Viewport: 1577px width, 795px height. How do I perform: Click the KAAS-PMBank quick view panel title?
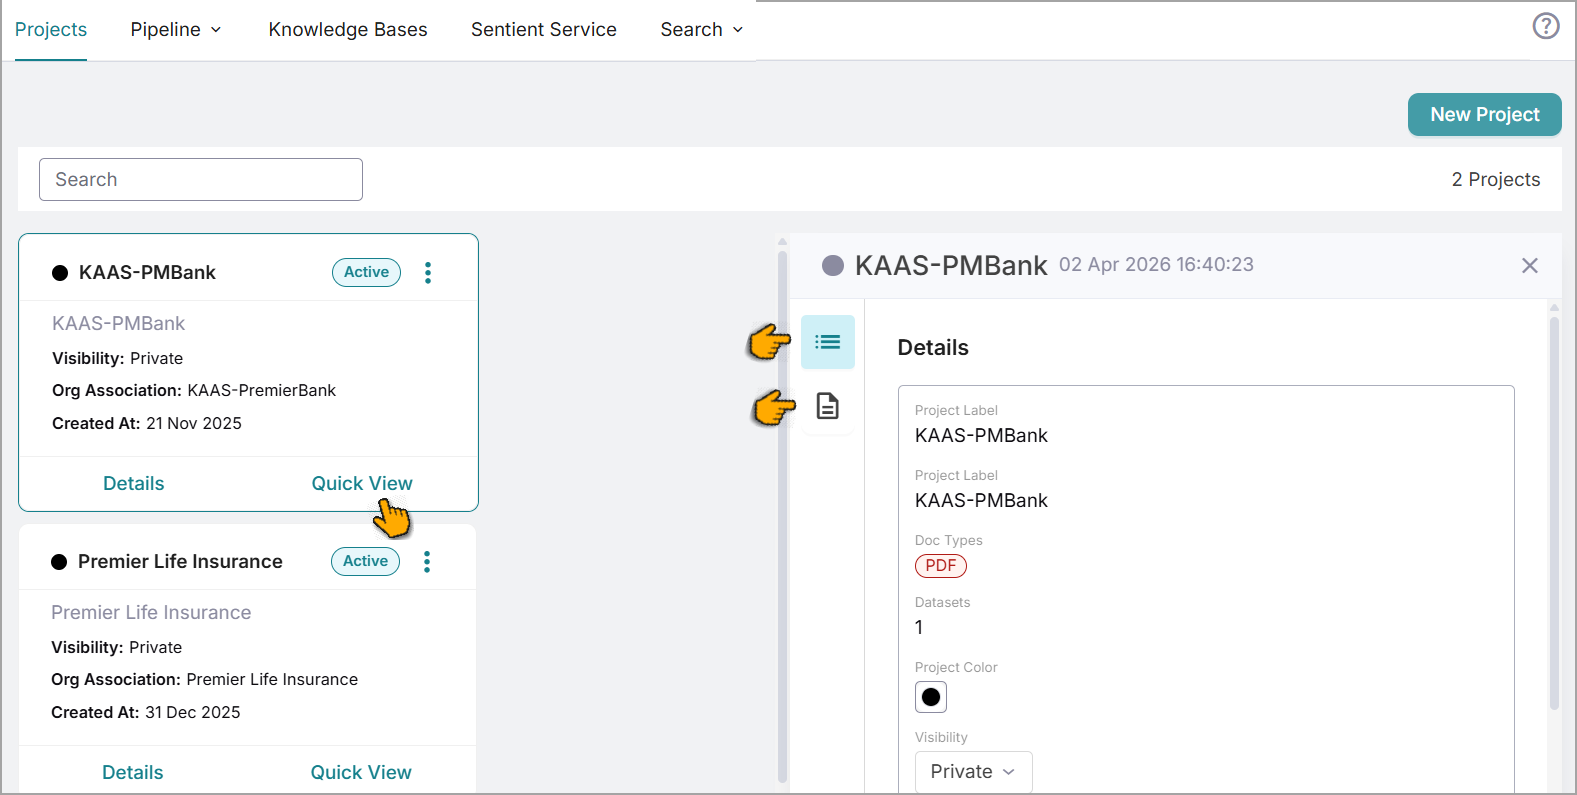(951, 266)
